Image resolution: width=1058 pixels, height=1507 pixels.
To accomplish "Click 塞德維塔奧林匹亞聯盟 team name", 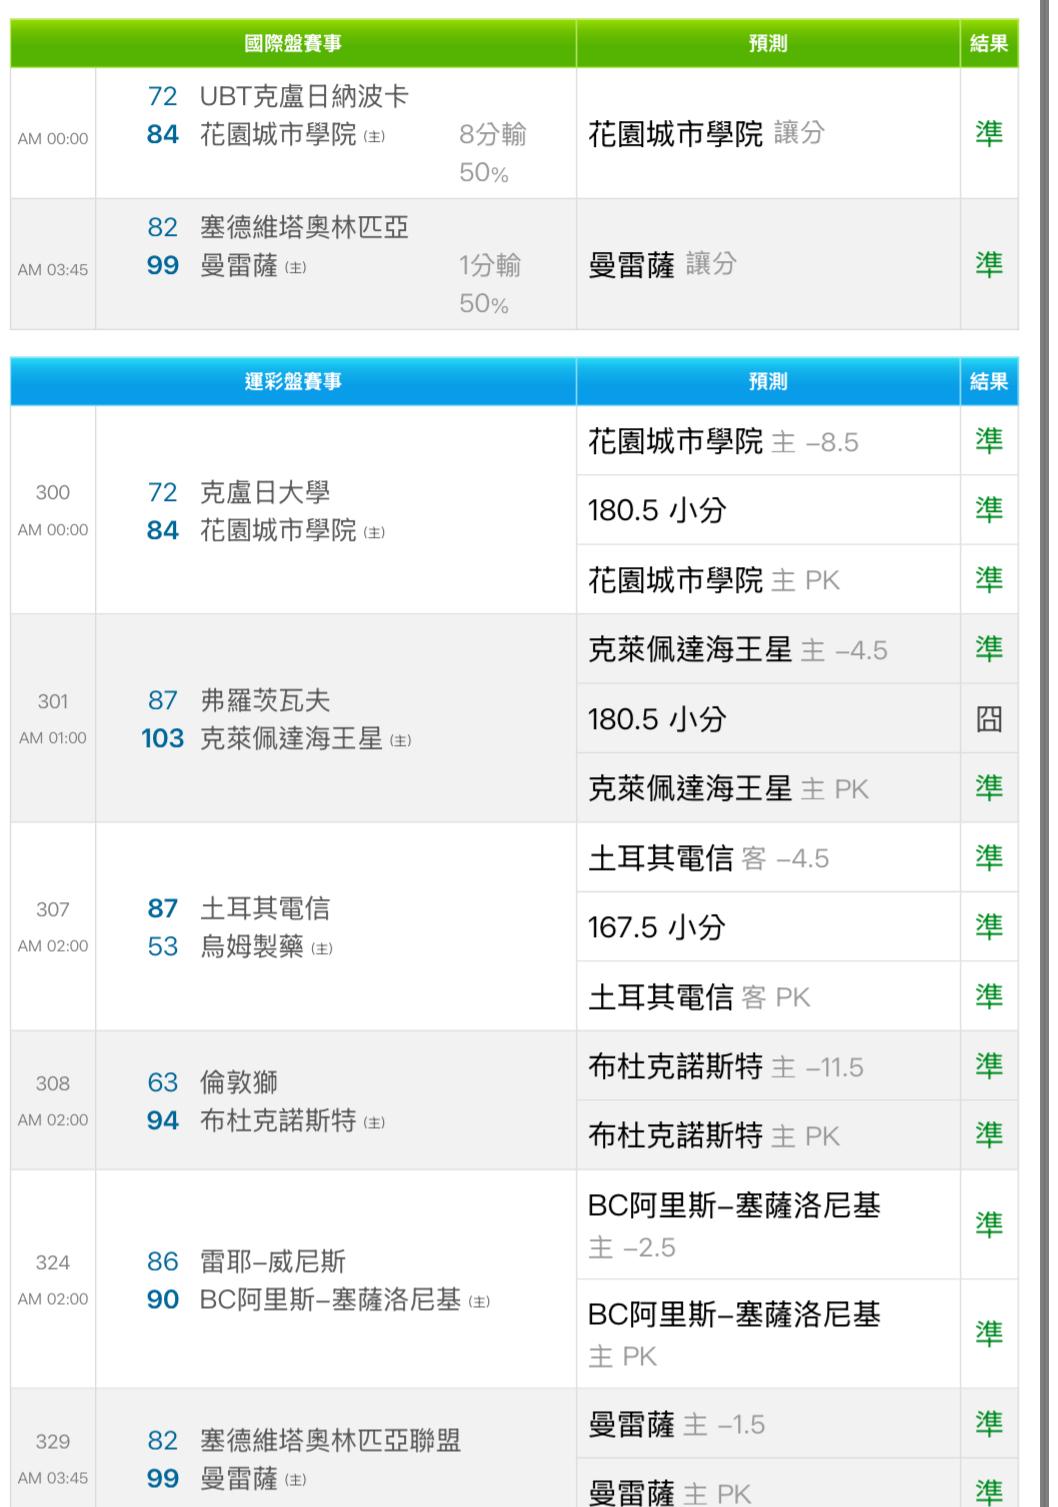I will tap(330, 1441).
